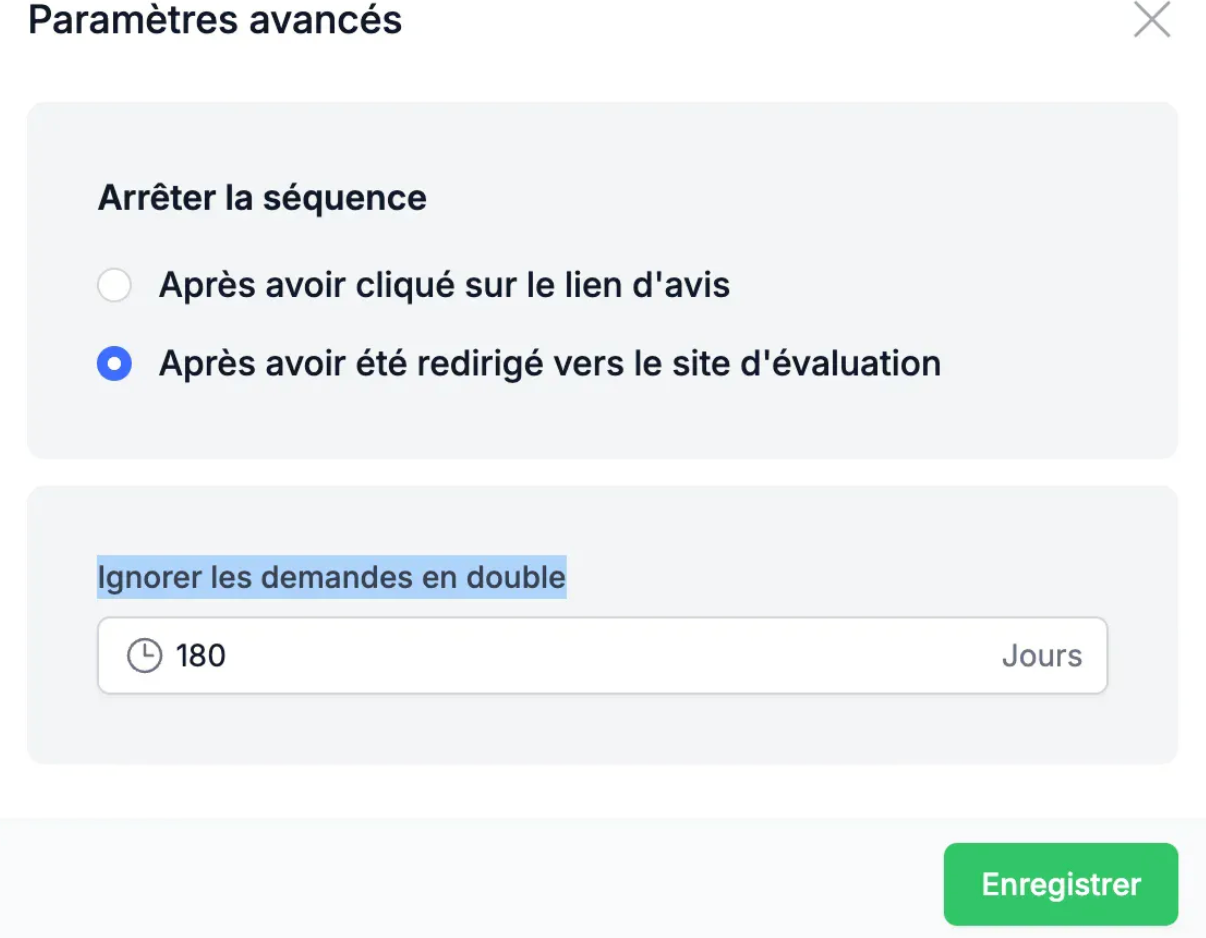Viewport: 1206px width, 938px height.
Task: Click the label text "Après avoir cliqué sur le lien d'avis"
Action: 444,285
